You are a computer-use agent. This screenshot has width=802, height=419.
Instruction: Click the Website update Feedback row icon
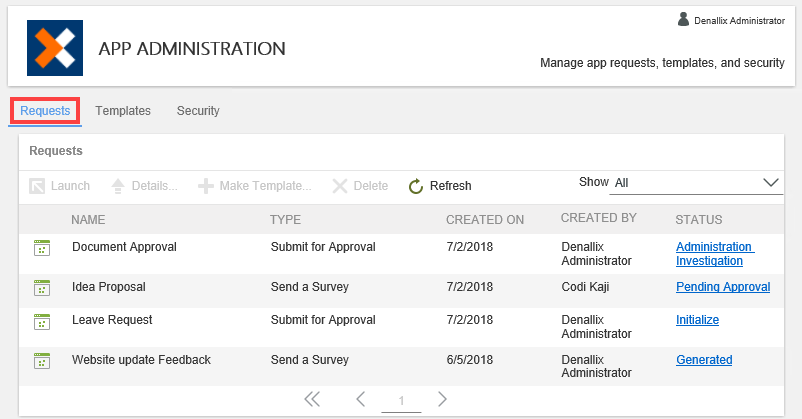pos(42,361)
